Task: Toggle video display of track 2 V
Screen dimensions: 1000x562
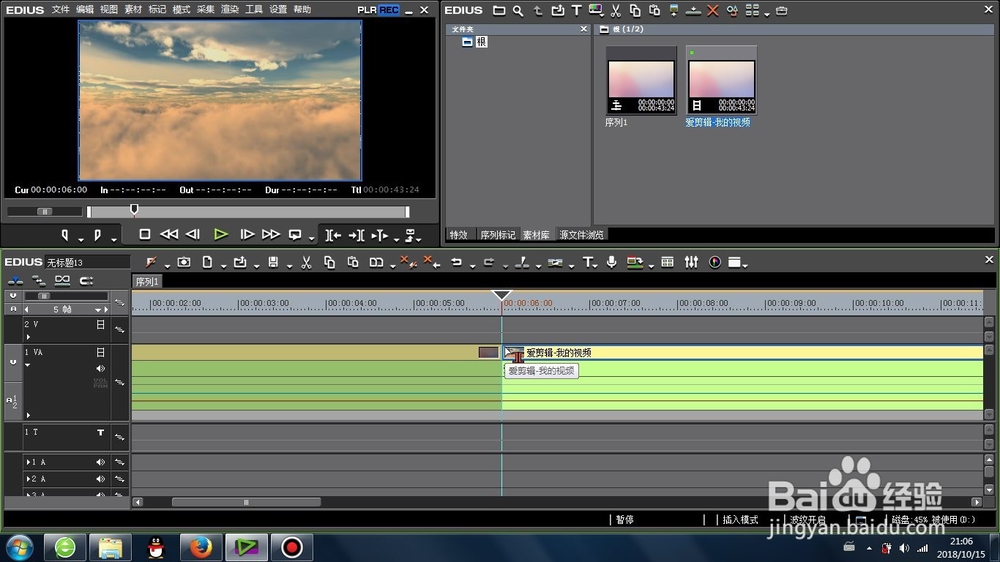Action: click(x=100, y=325)
